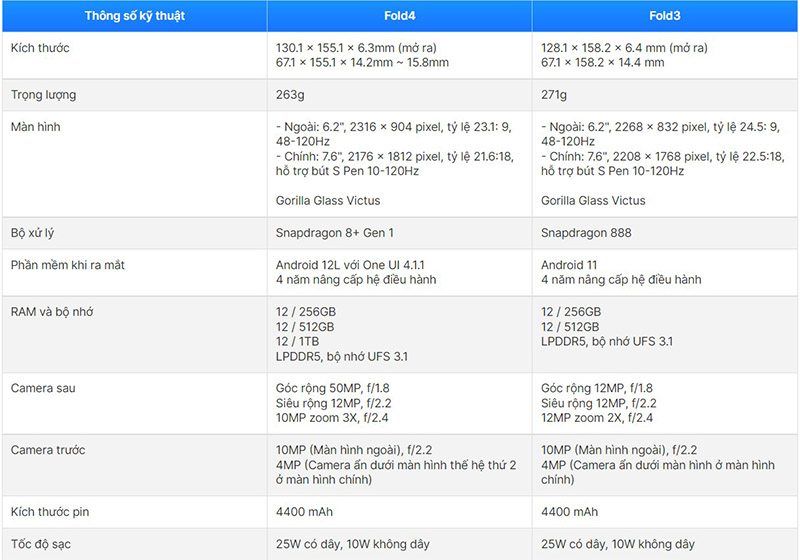Click the Fold4 column header

399,16
